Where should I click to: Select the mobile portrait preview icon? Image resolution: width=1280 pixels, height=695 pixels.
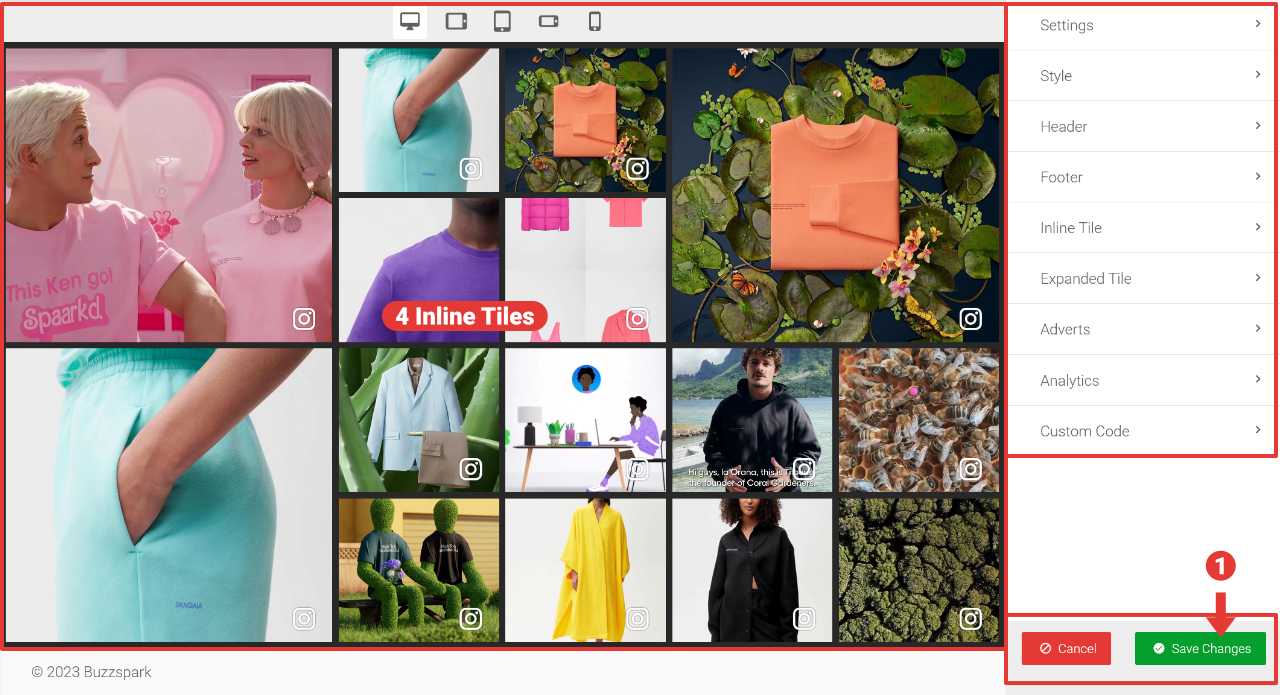click(594, 21)
